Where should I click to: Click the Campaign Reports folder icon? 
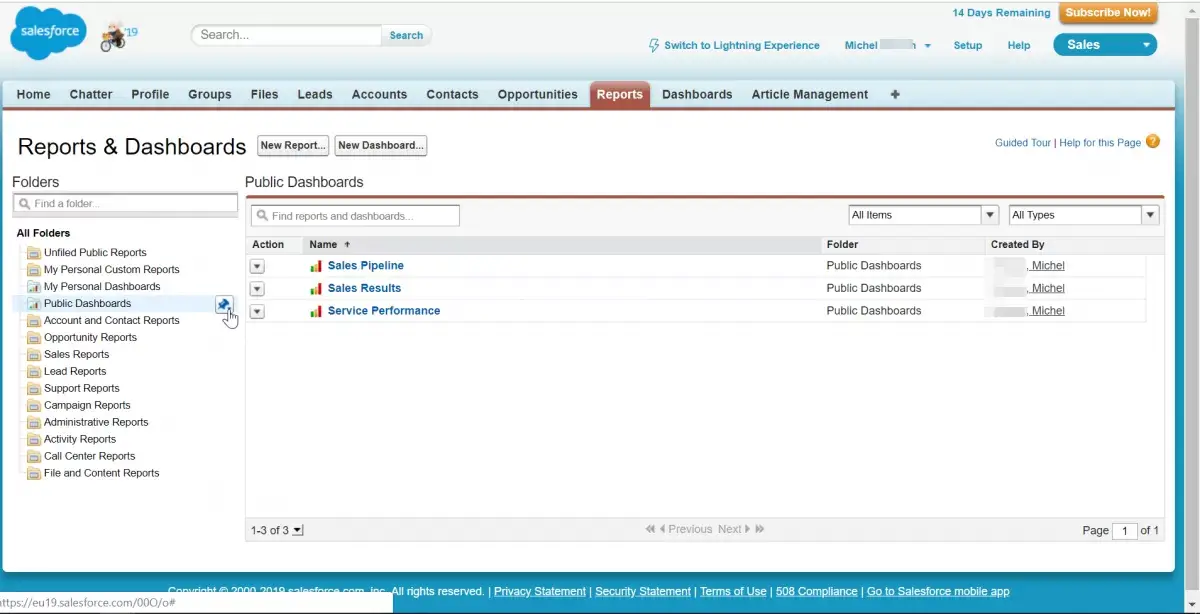click(34, 406)
